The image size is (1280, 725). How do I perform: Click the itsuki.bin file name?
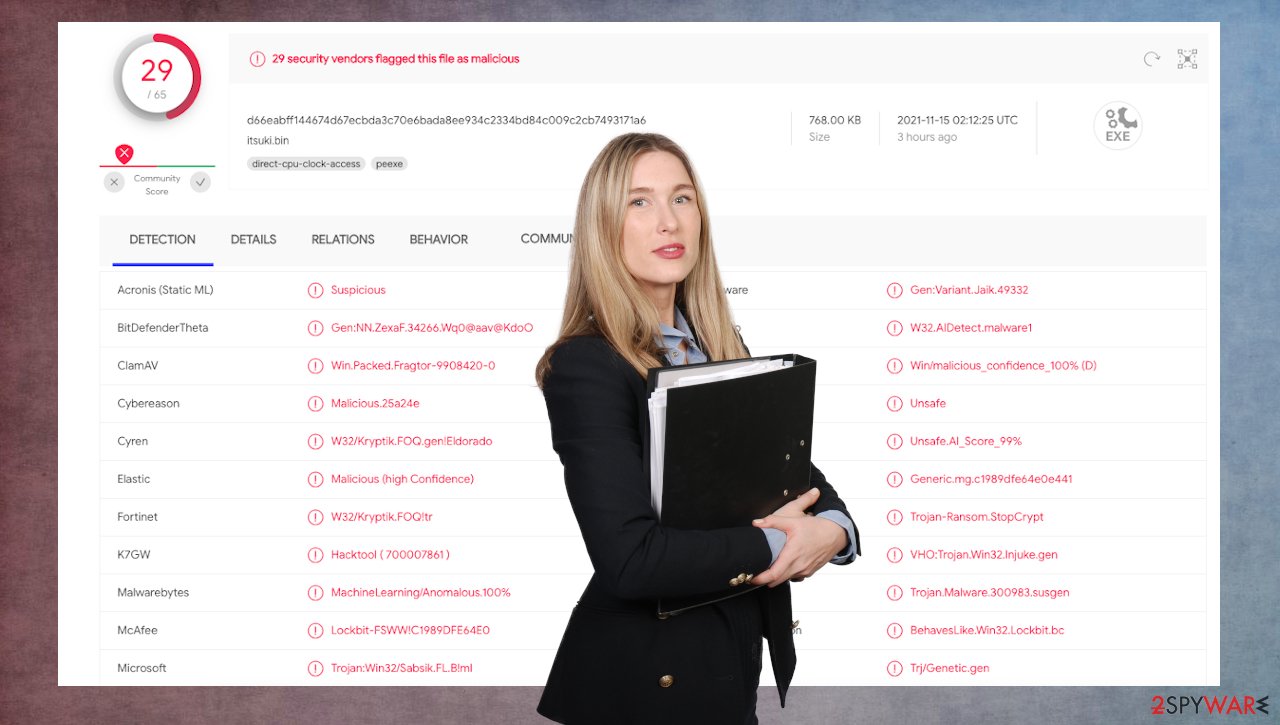click(x=268, y=141)
